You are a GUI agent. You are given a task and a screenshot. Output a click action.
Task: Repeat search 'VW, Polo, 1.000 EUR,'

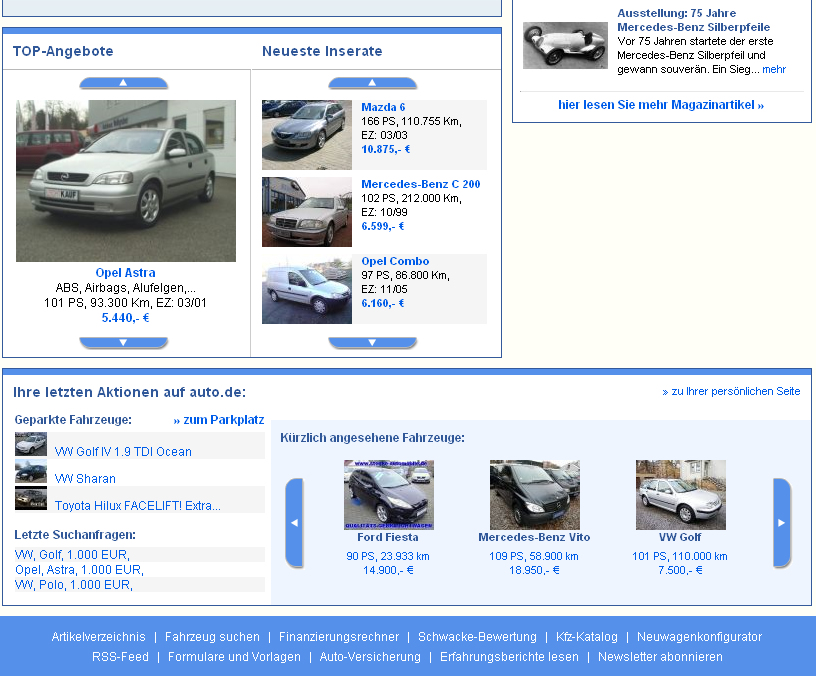[73, 585]
